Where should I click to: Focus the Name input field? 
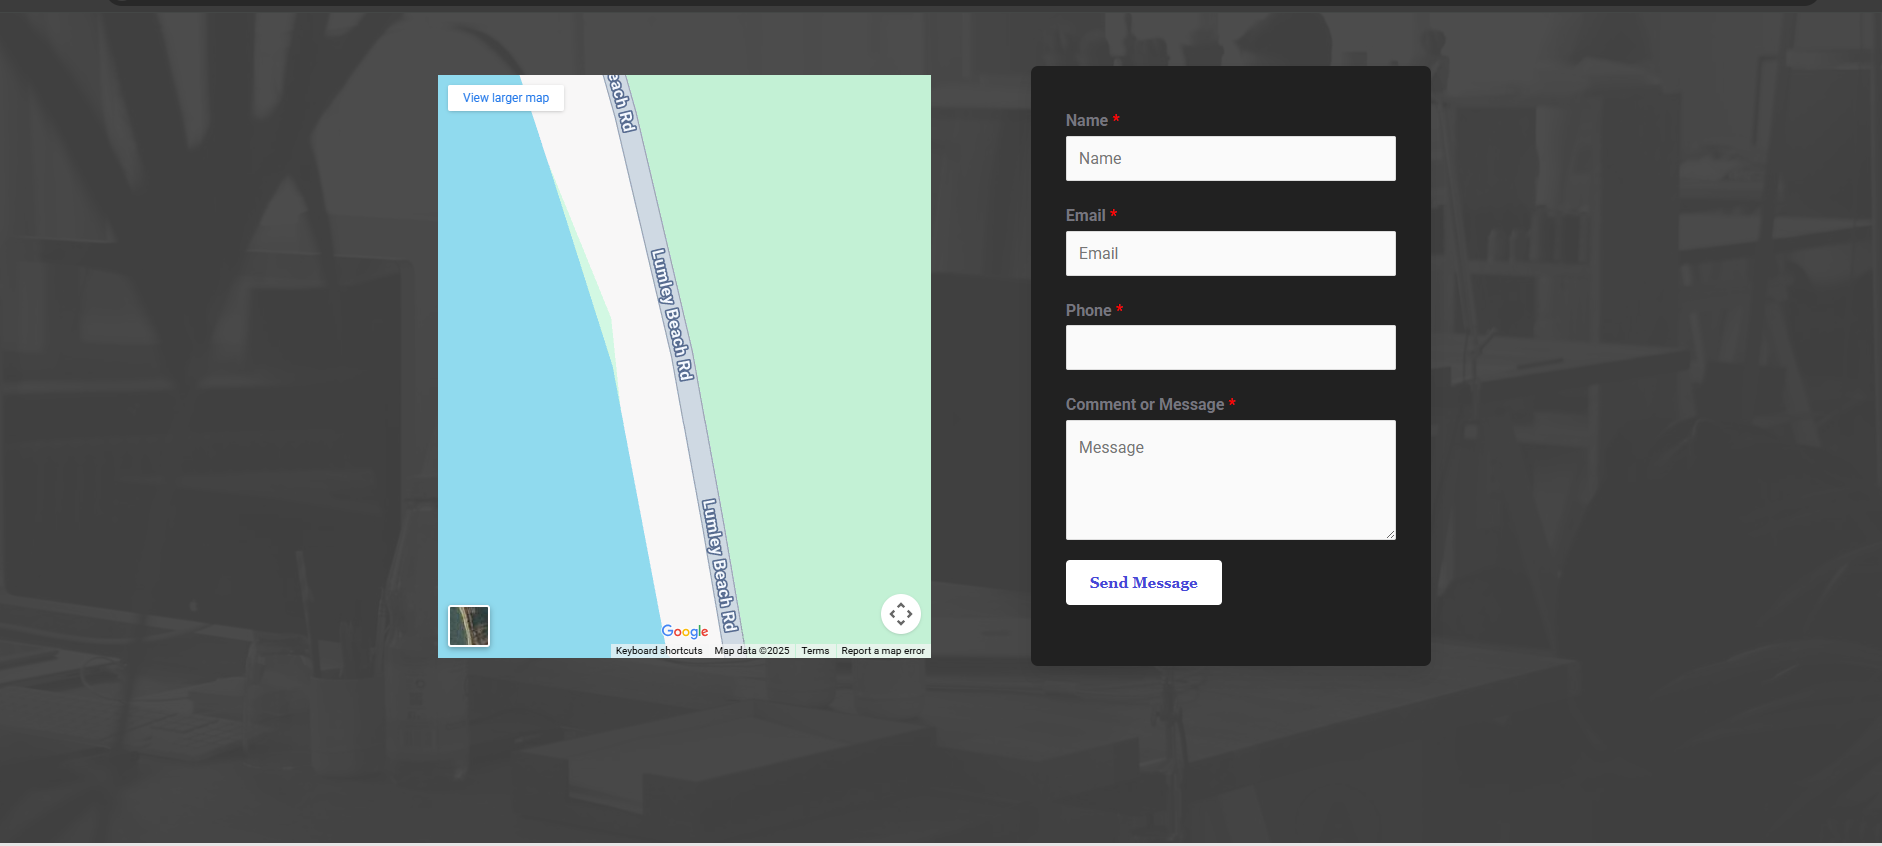(1230, 159)
